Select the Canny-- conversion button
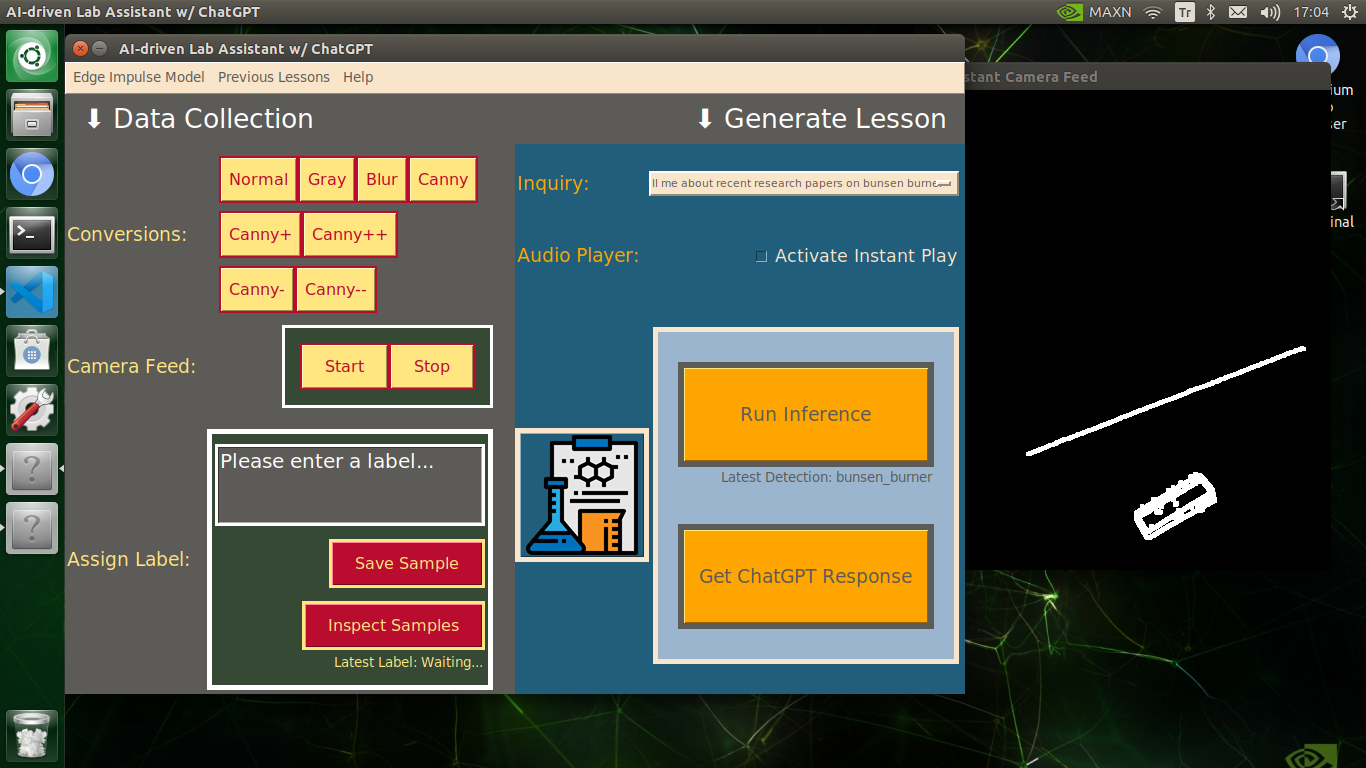The height and width of the screenshot is (768, 1366). click(336, 289)
